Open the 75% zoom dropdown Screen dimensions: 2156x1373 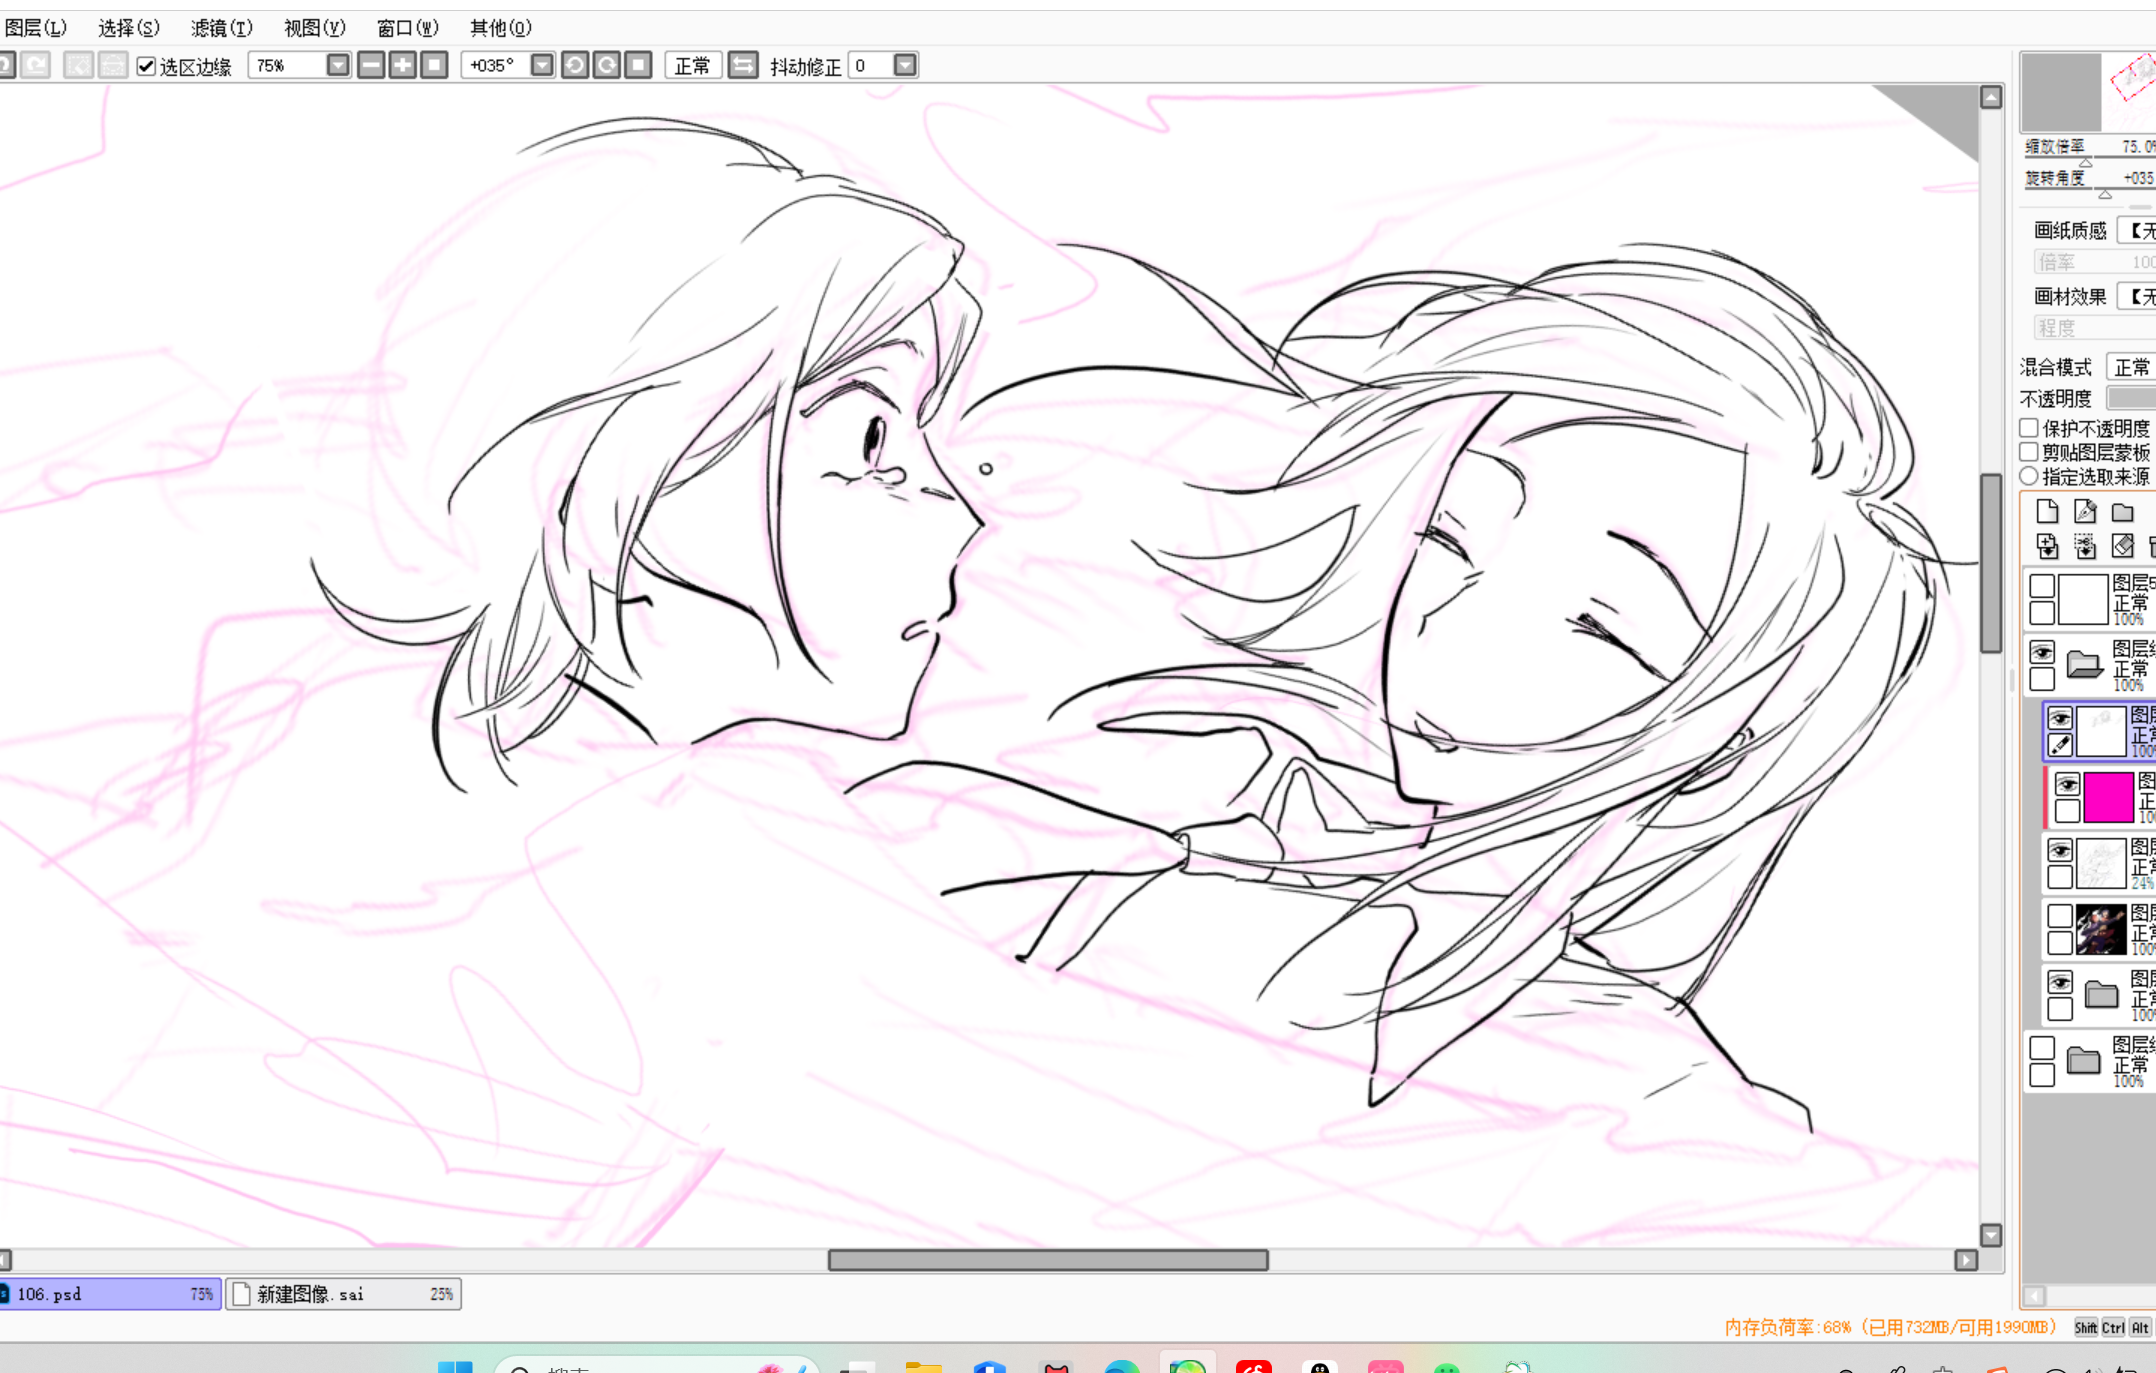tap(338, 66)
